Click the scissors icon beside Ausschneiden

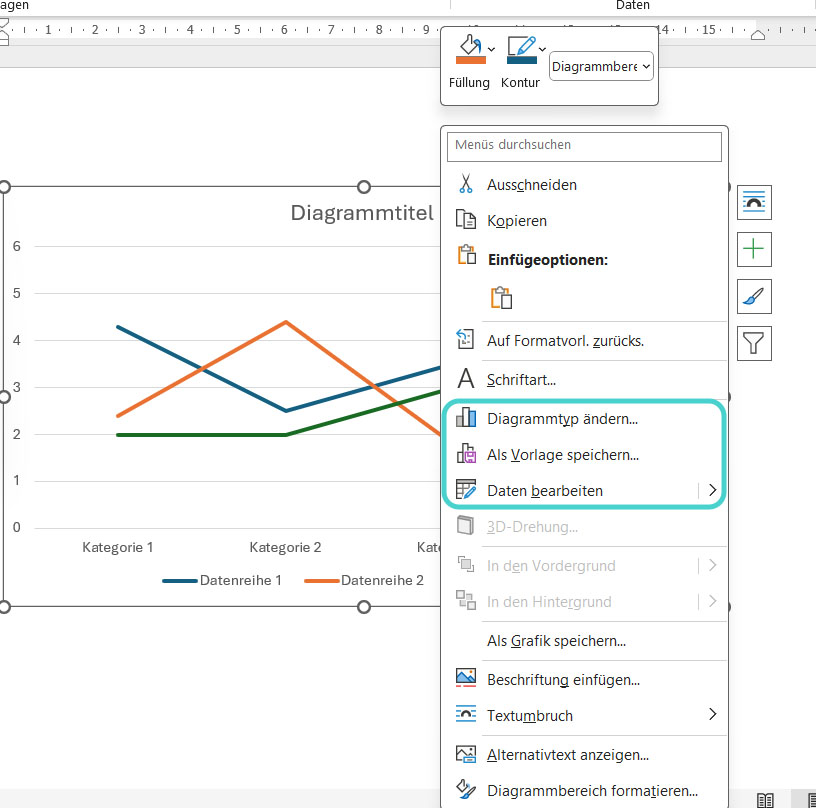coord(466,184)
